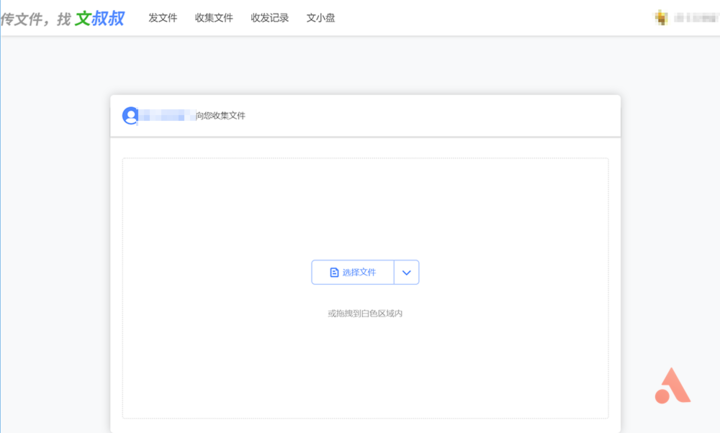Go to the 收集文件 page
Image resolution: width=720 pixels, height=433 pixels.
(214, 18)
